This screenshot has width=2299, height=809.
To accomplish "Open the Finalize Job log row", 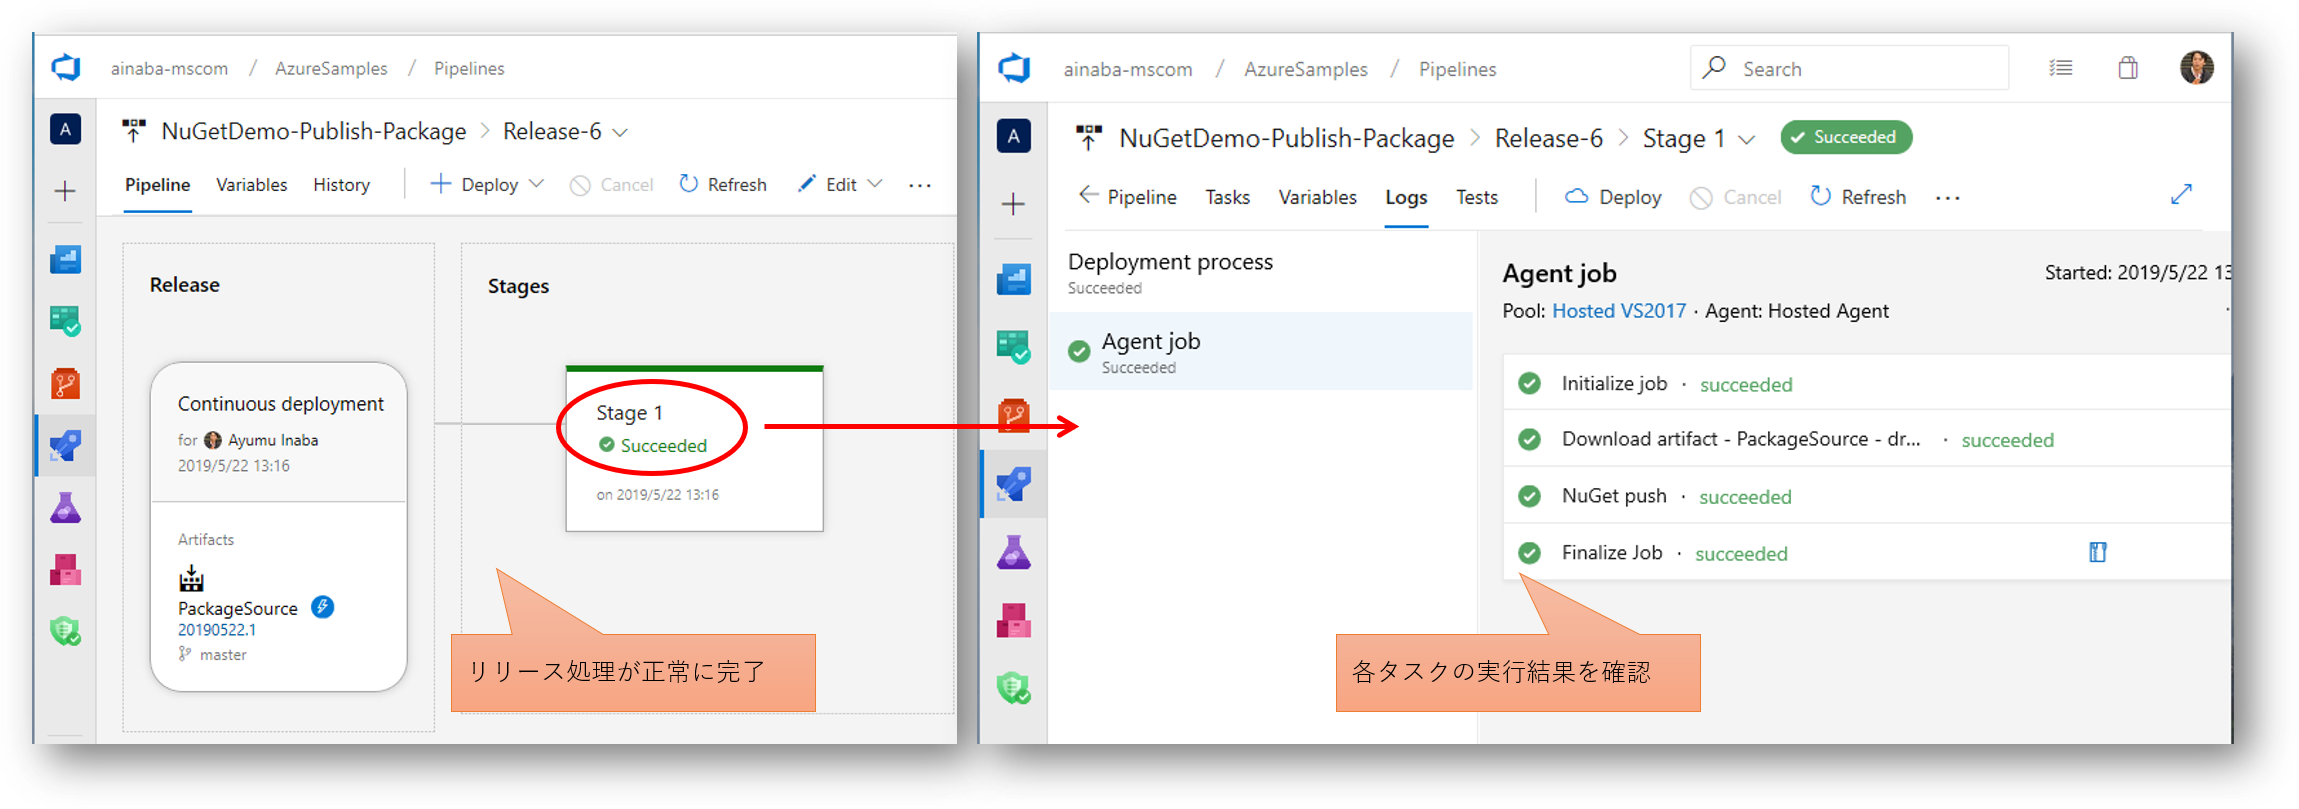I will 1866,552.
